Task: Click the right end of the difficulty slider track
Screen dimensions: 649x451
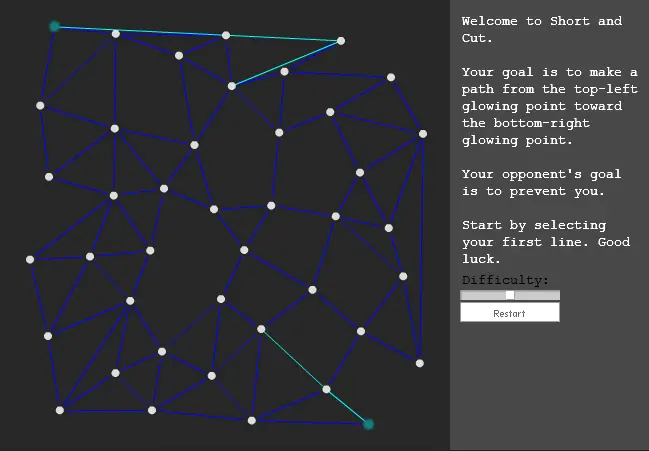Action: (x=557, y=295)
